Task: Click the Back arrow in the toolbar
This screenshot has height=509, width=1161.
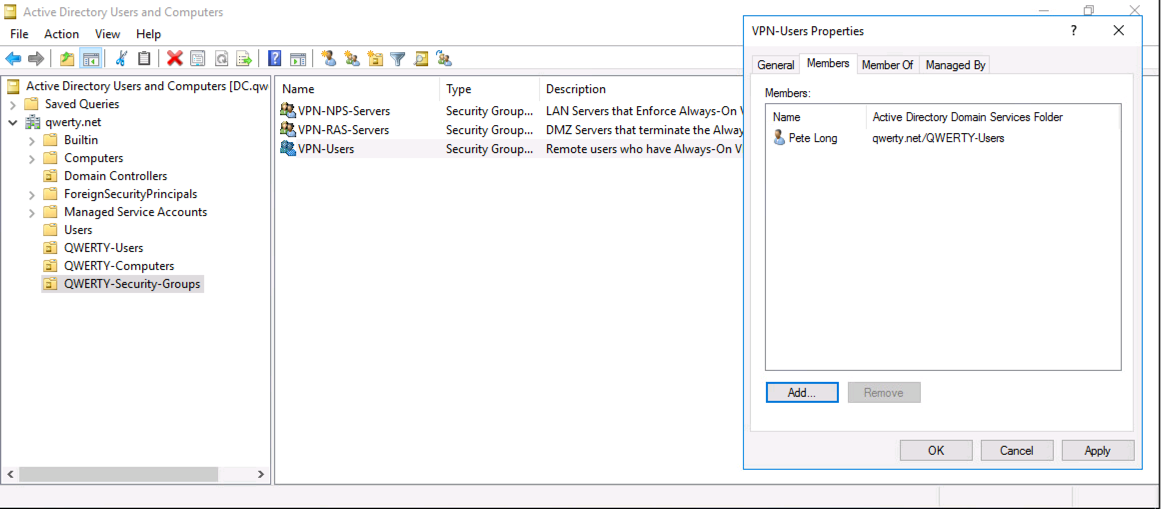Action: 13,59
